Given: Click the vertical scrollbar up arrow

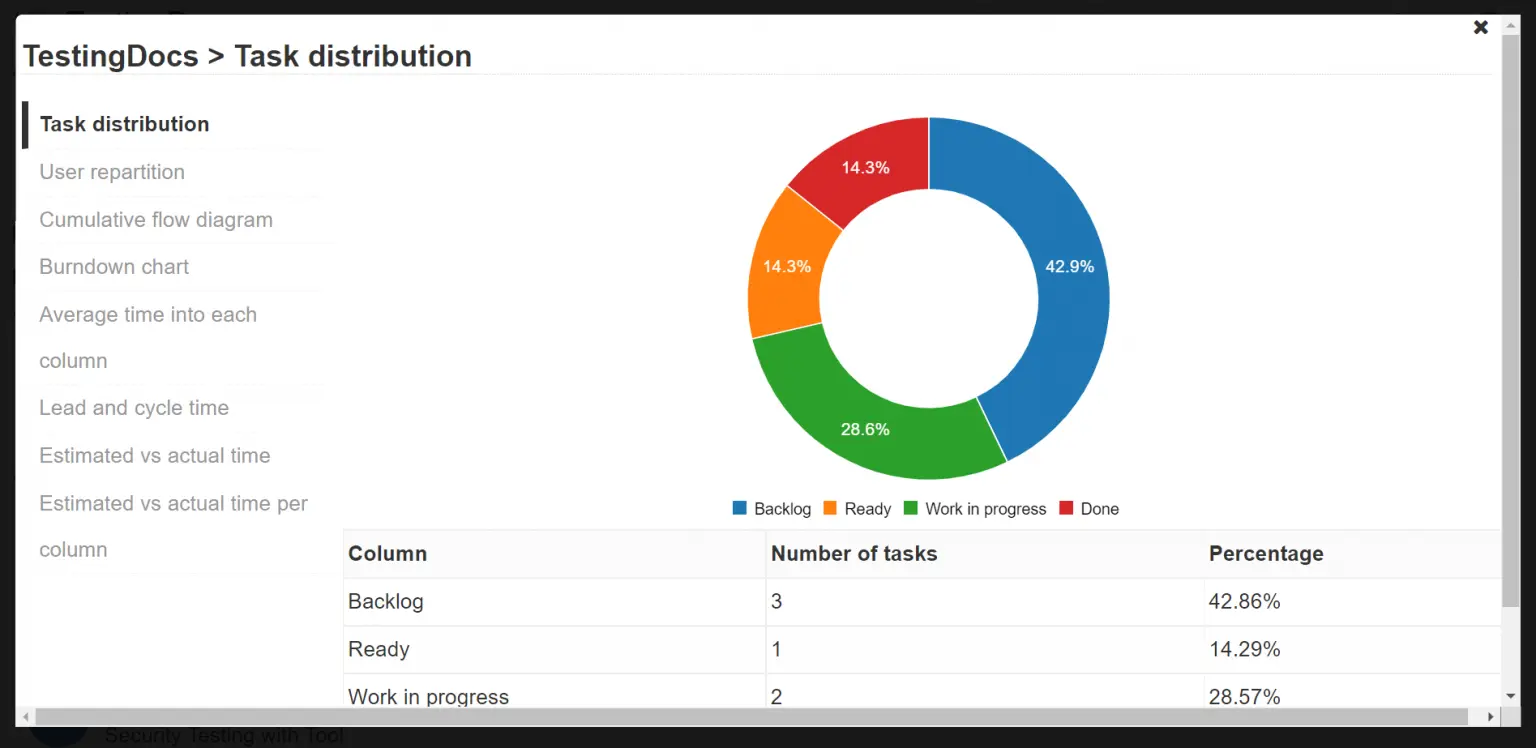Looking at the screenshot, I should click(1510, 24).
